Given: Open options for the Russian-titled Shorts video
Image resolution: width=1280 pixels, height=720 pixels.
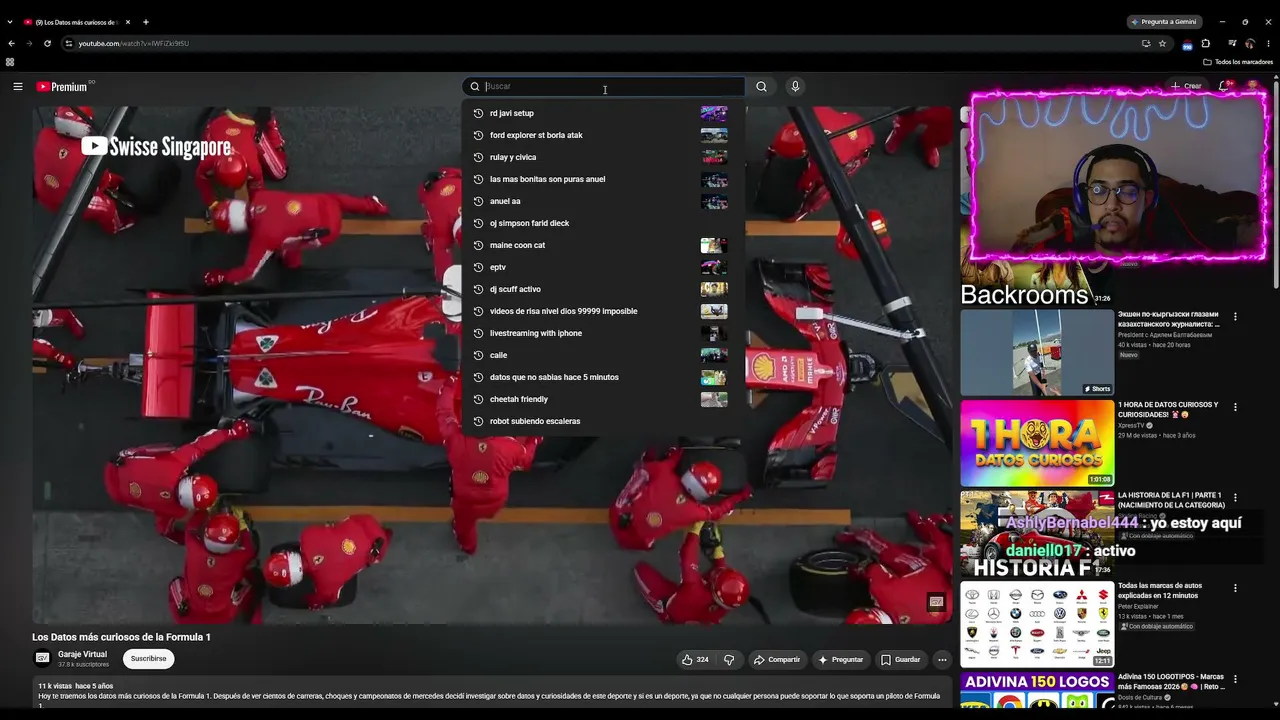Looking at the screenshot, I should (x=1235, y=317).
